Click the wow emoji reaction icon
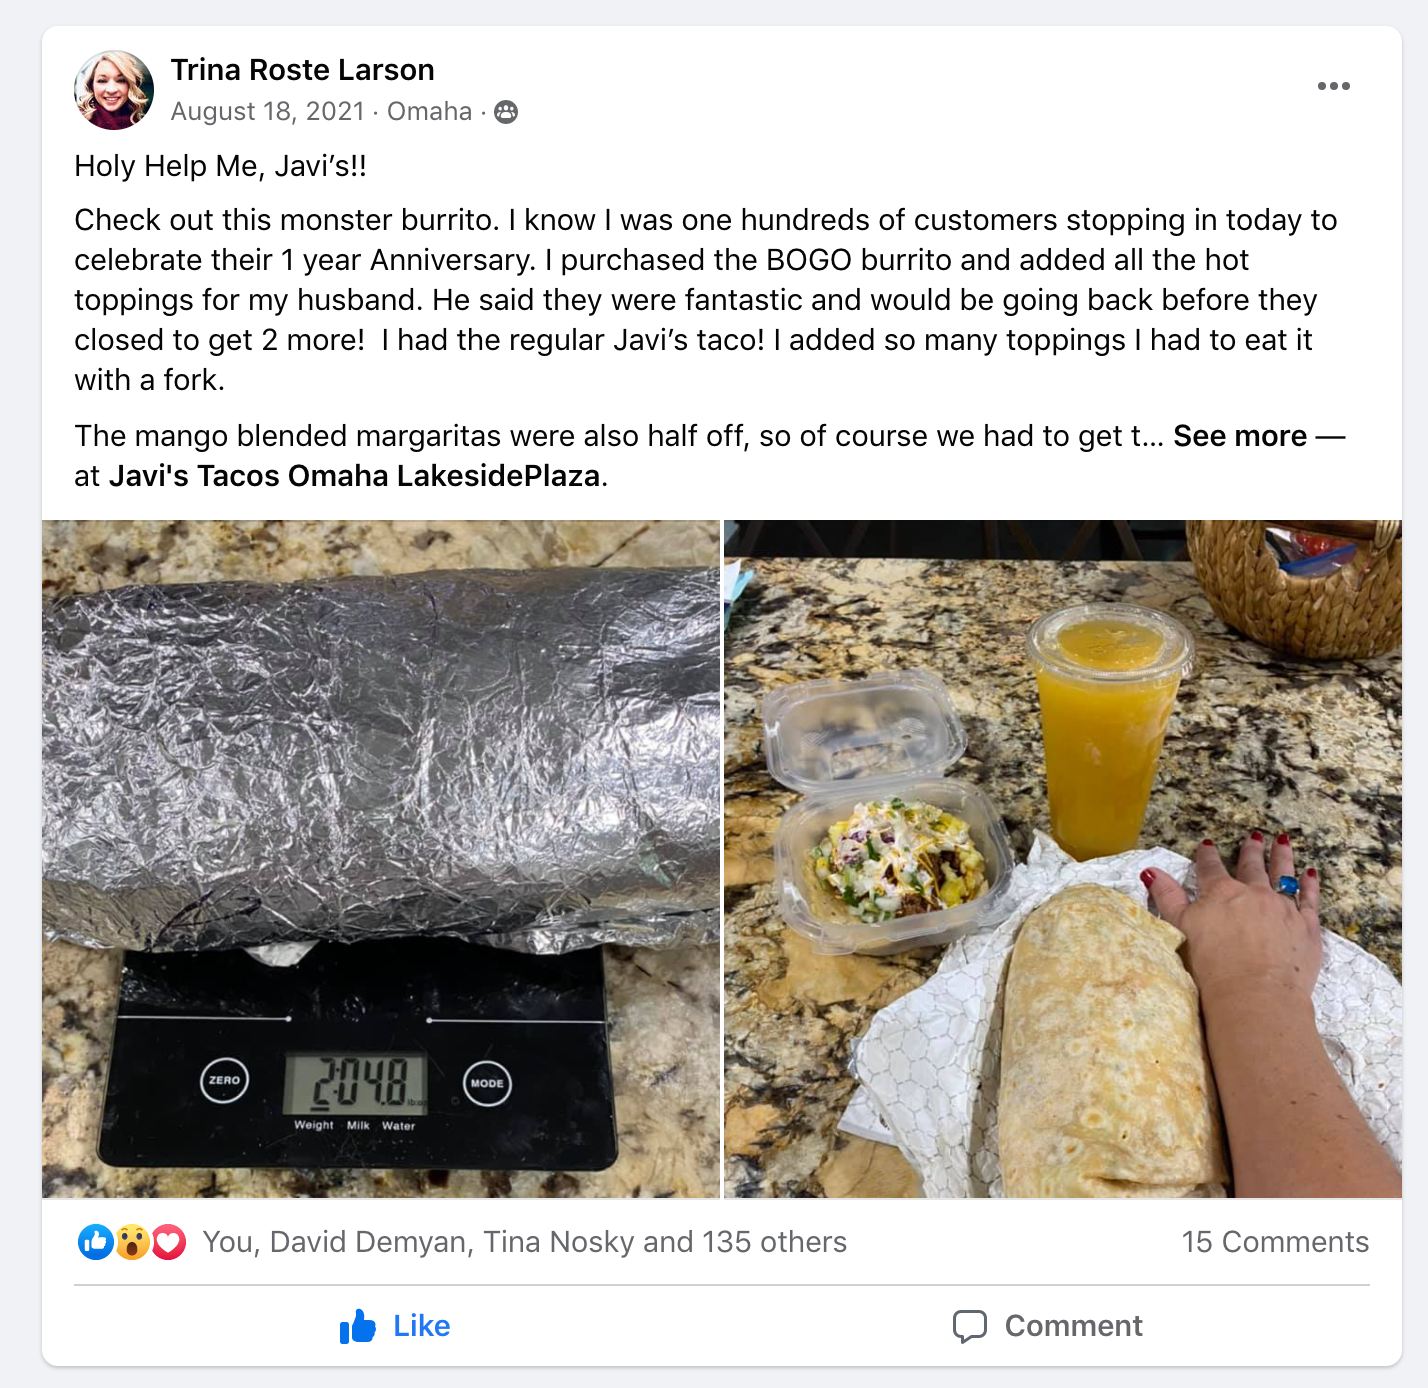This screenshot has height=1388, width=1428. point(132,1242)
